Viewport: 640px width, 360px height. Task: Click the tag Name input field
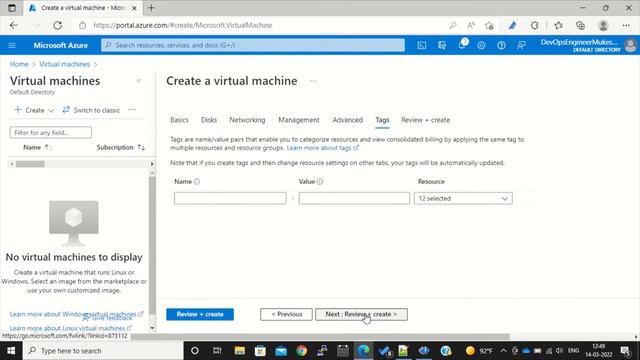230,198
